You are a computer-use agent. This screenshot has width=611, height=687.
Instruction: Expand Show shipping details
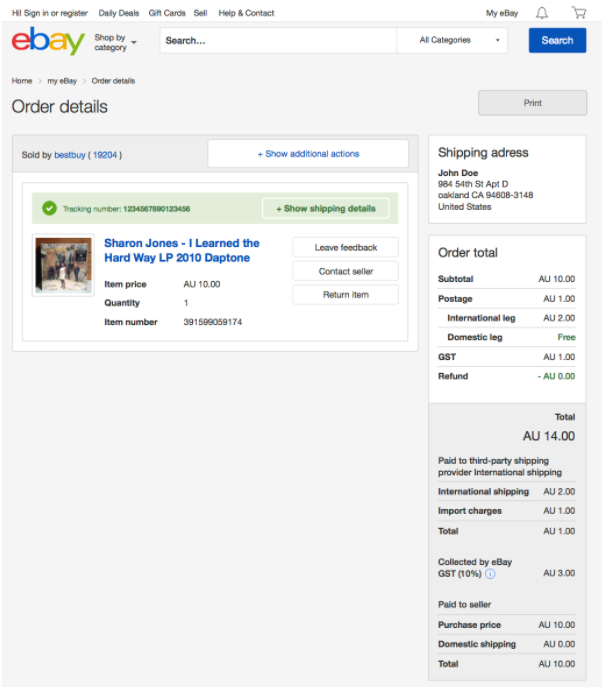(x=325, y=209)
